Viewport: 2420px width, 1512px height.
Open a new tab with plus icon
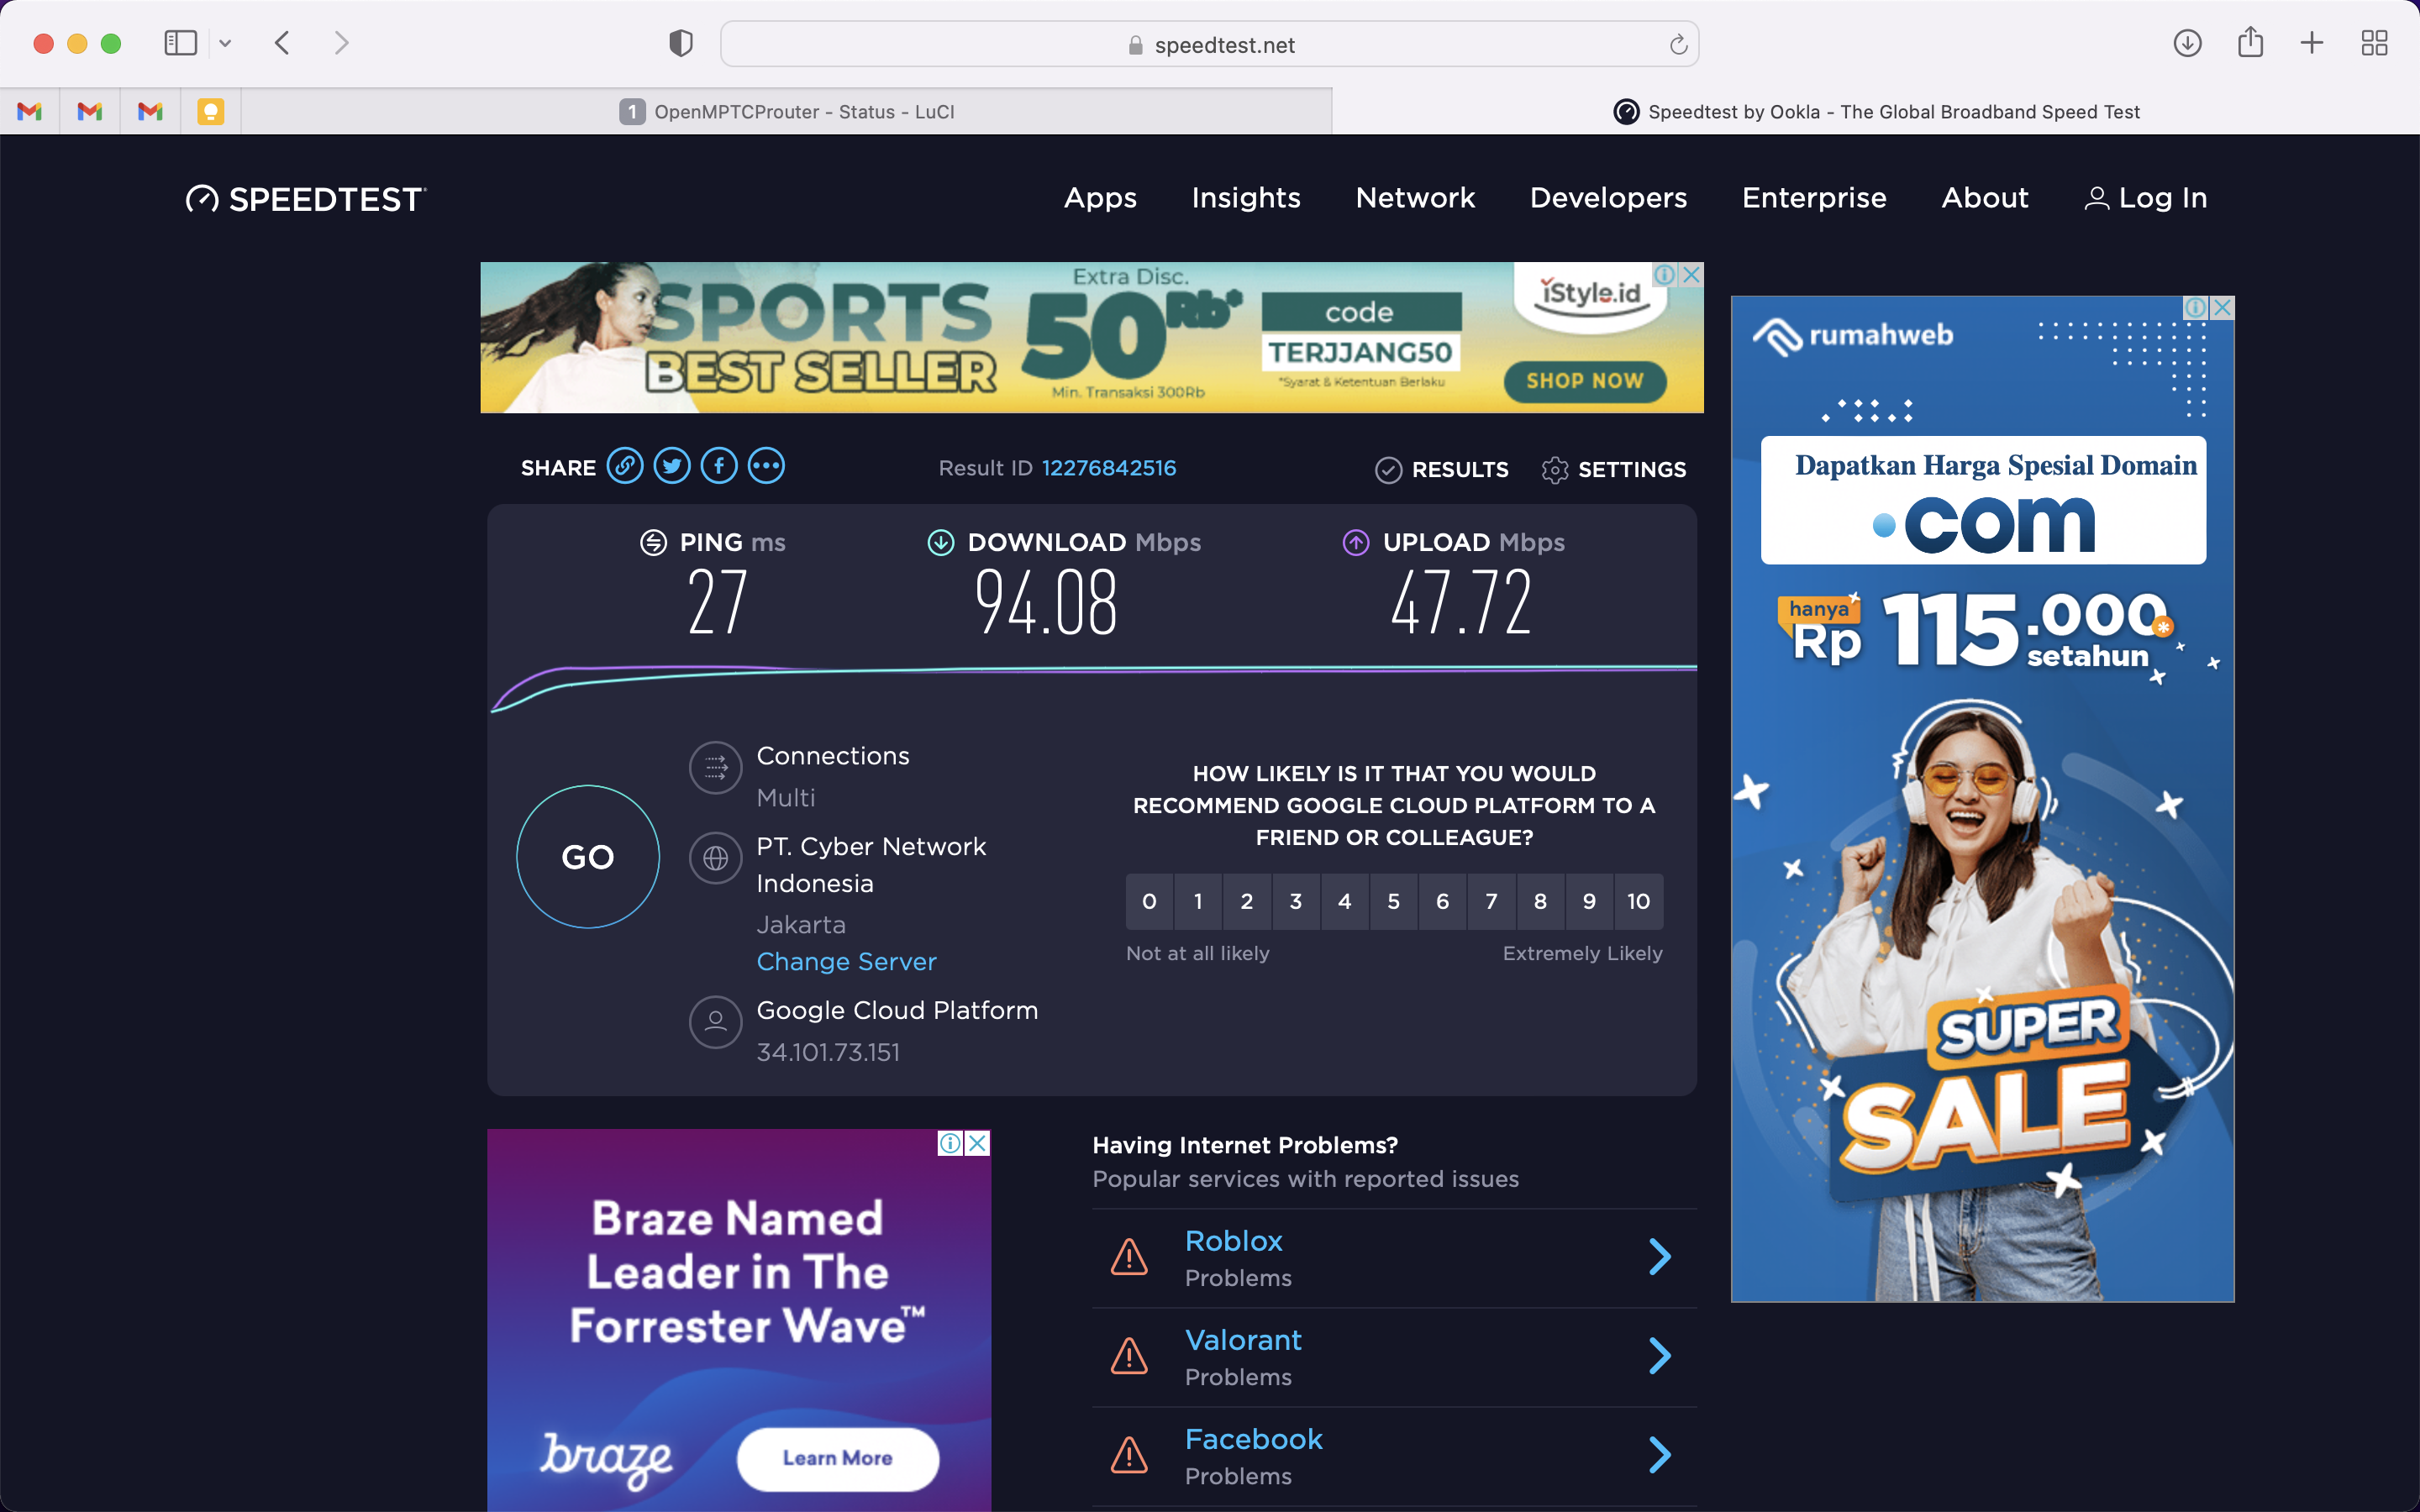[x=2312, y=43]
